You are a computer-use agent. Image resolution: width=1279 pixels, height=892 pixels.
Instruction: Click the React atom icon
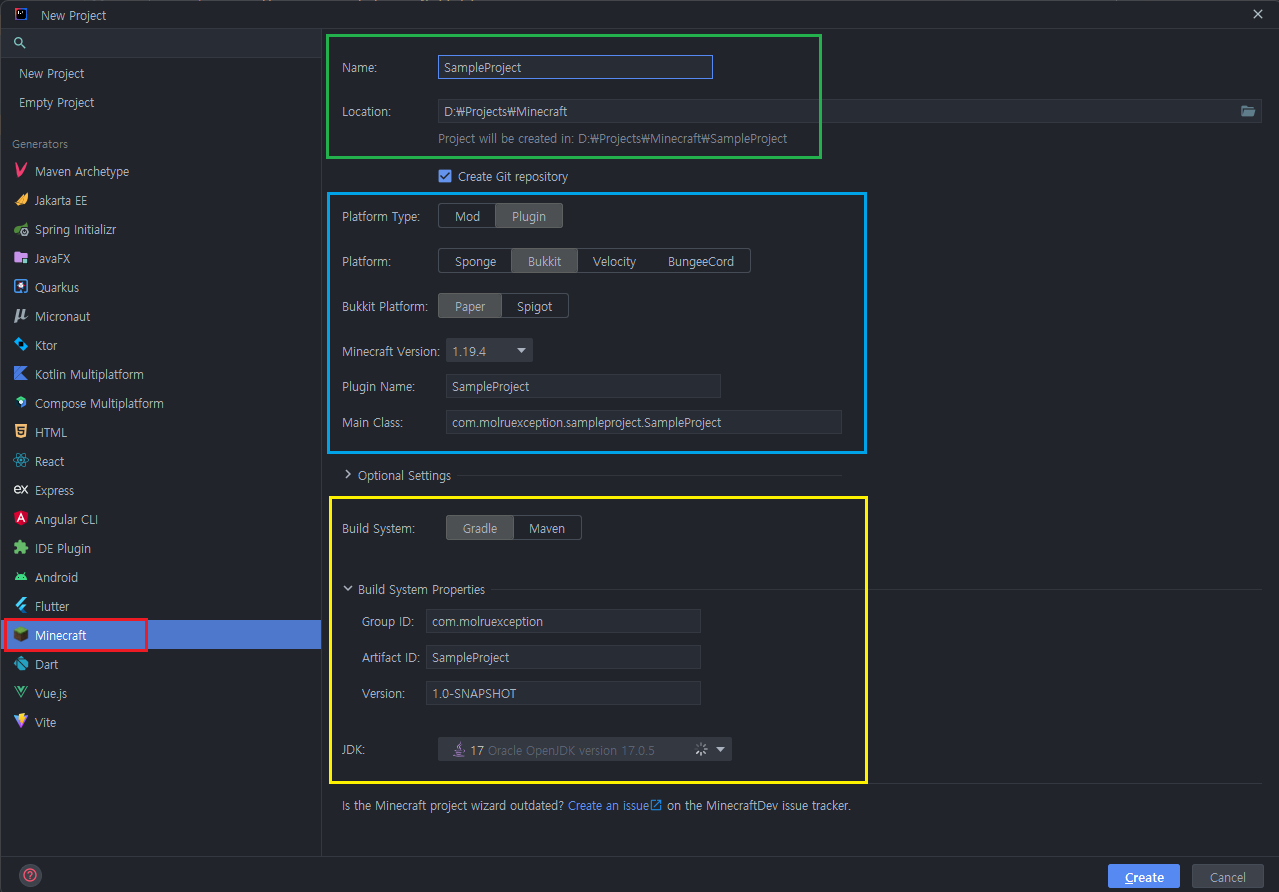pos(21,461)
